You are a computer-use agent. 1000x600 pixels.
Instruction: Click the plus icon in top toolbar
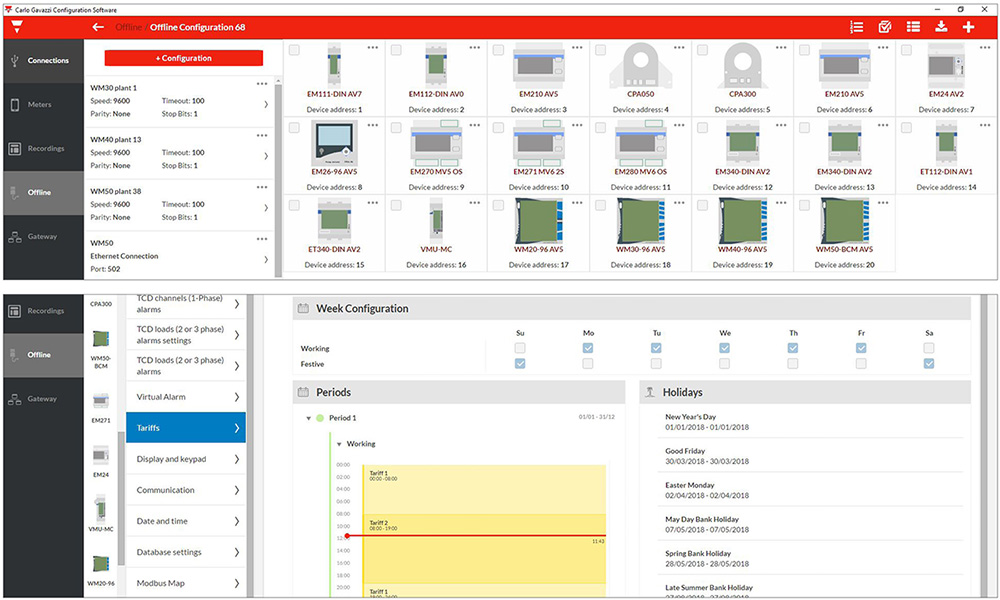(968, 27)
